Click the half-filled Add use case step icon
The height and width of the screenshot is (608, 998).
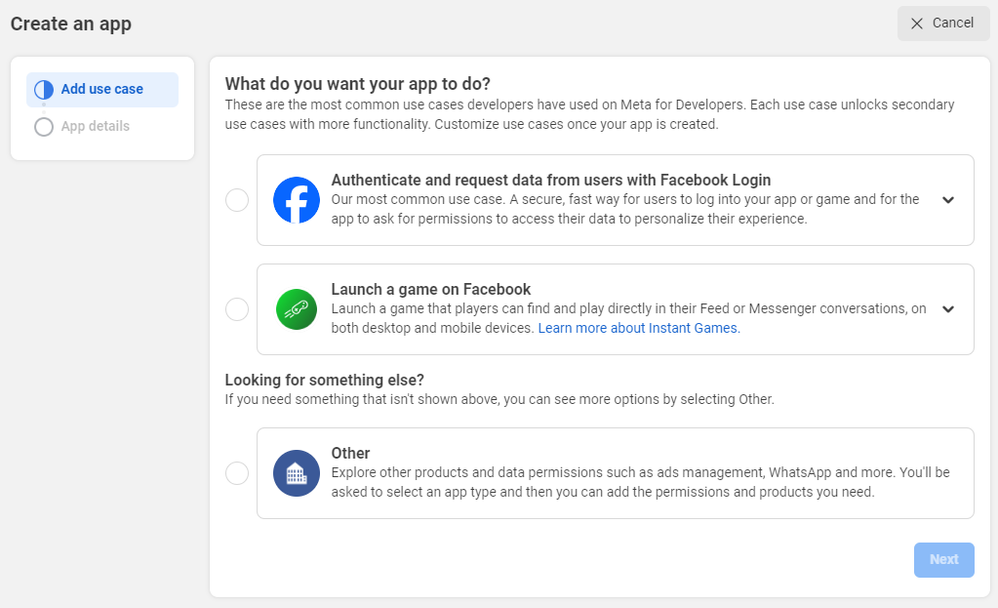click(x=44, y=90)
